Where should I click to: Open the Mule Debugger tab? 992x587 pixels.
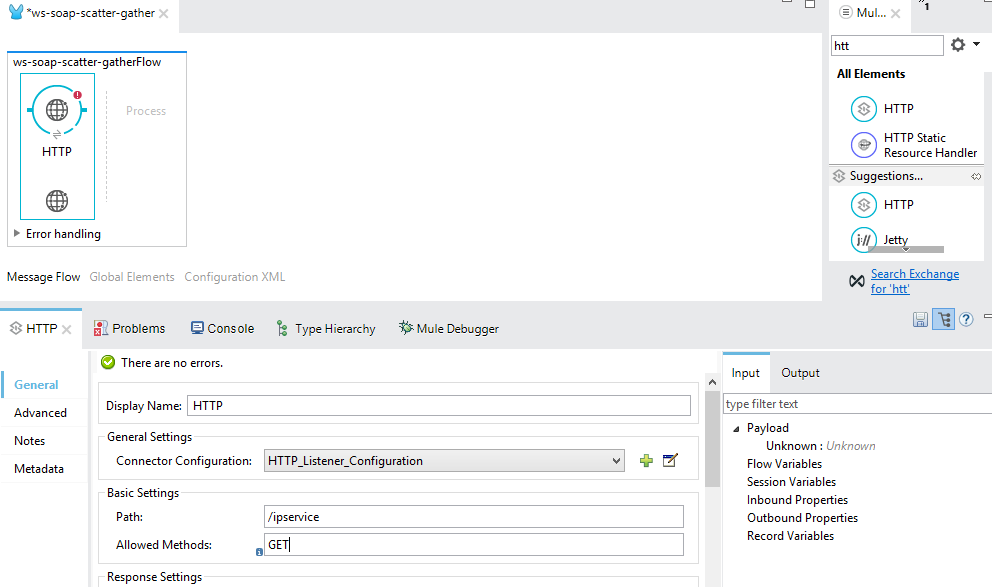(x=449, y=329)
